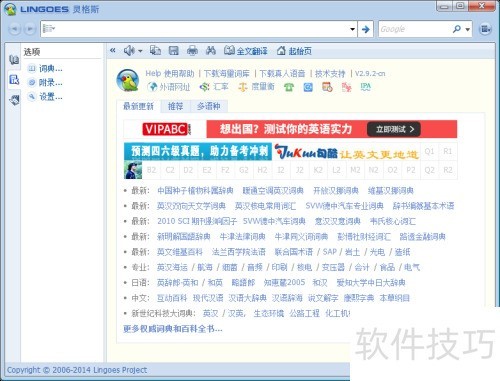Click the magnifier search icon
The width and height of the screenshot is (500, 381).
[457, 29]
